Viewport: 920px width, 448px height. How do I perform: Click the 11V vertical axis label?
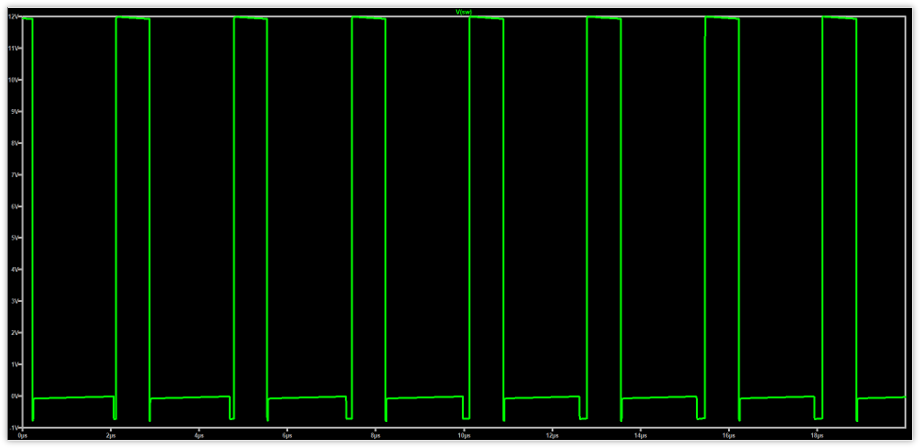[x=12, y=48]
